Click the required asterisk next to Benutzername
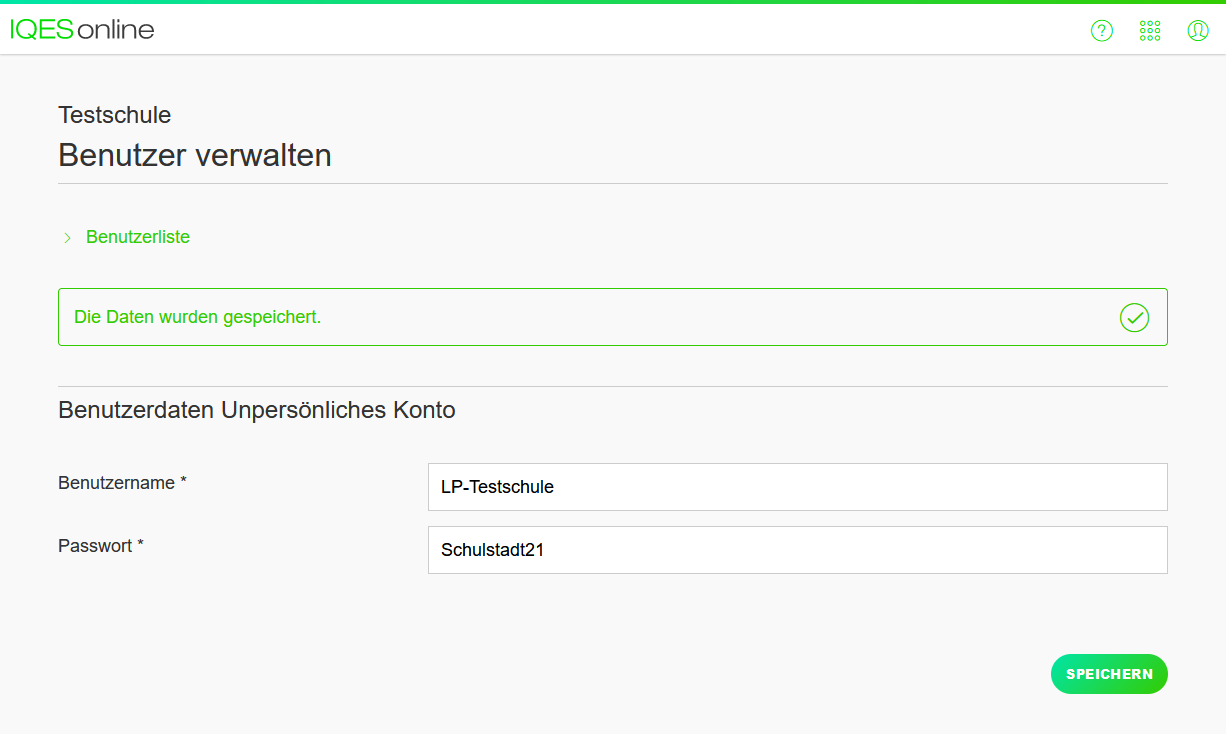This screenshot has width=1226, height=734. [184, 483]
